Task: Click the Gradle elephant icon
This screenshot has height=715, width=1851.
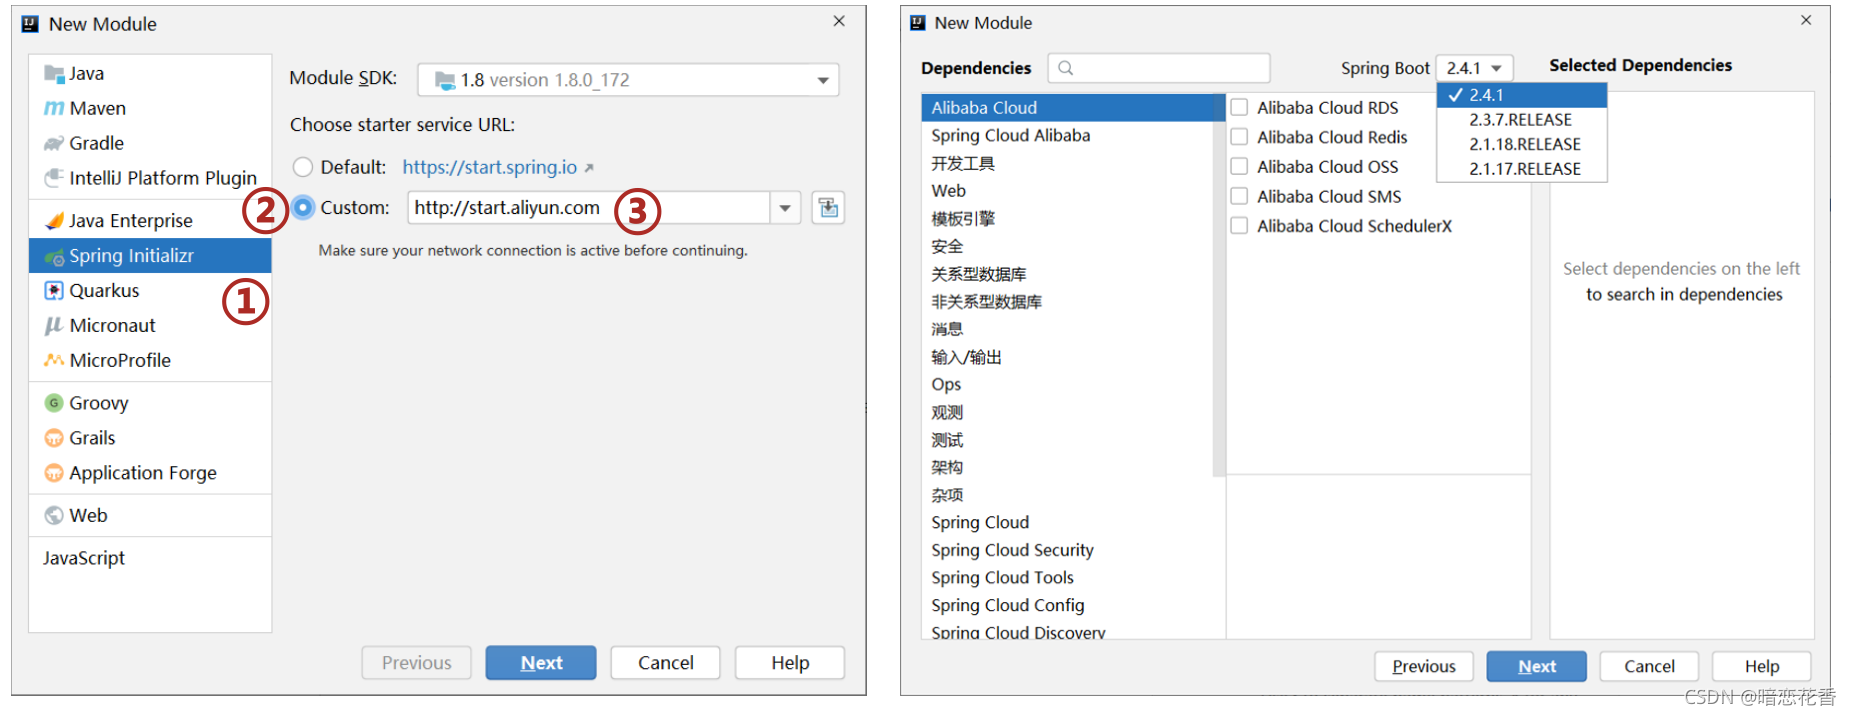Action: pyautogui.click(x=54, y=143)
